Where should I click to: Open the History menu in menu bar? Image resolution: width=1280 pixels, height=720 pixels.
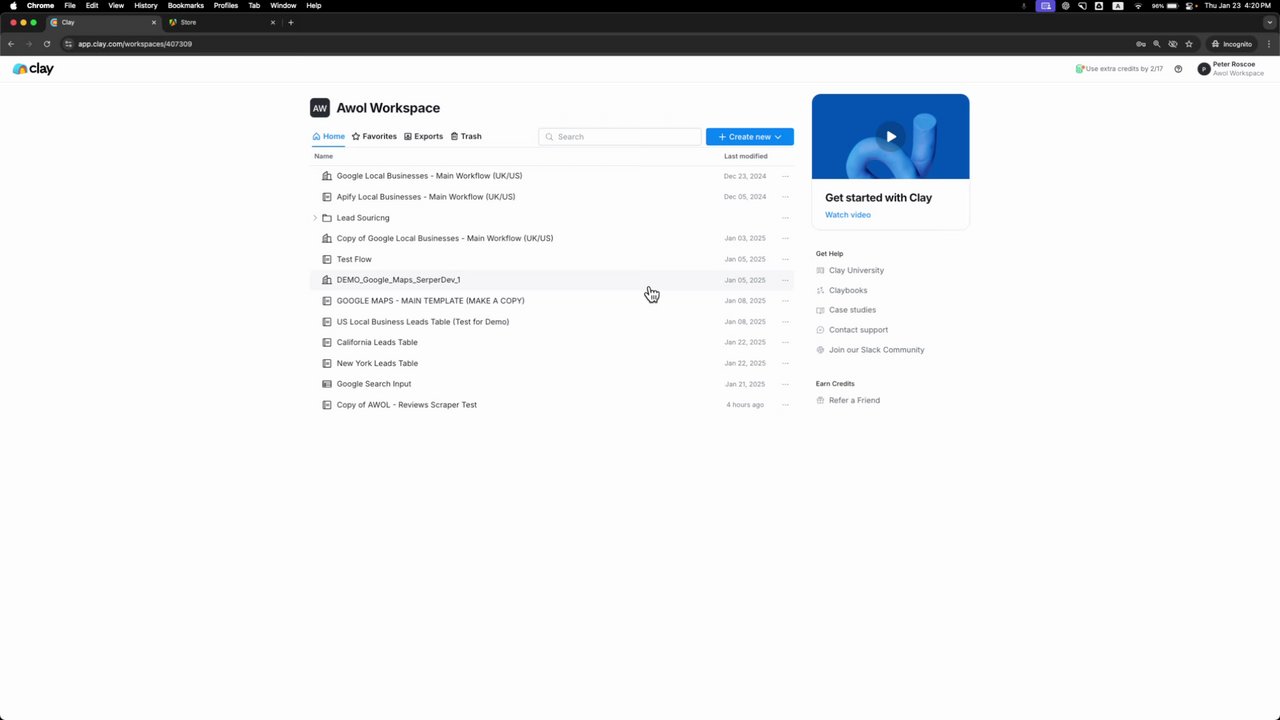pyautogui.click(x=146, y=6)
